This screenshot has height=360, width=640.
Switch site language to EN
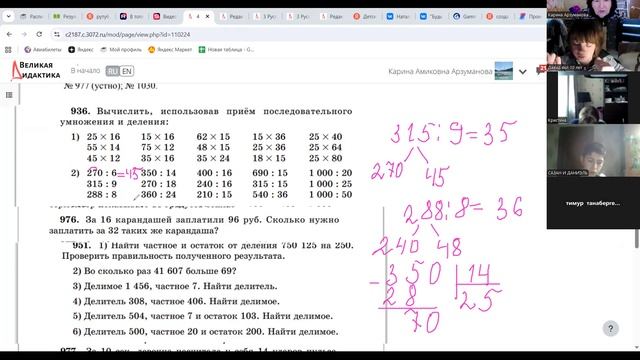point(127,71)
